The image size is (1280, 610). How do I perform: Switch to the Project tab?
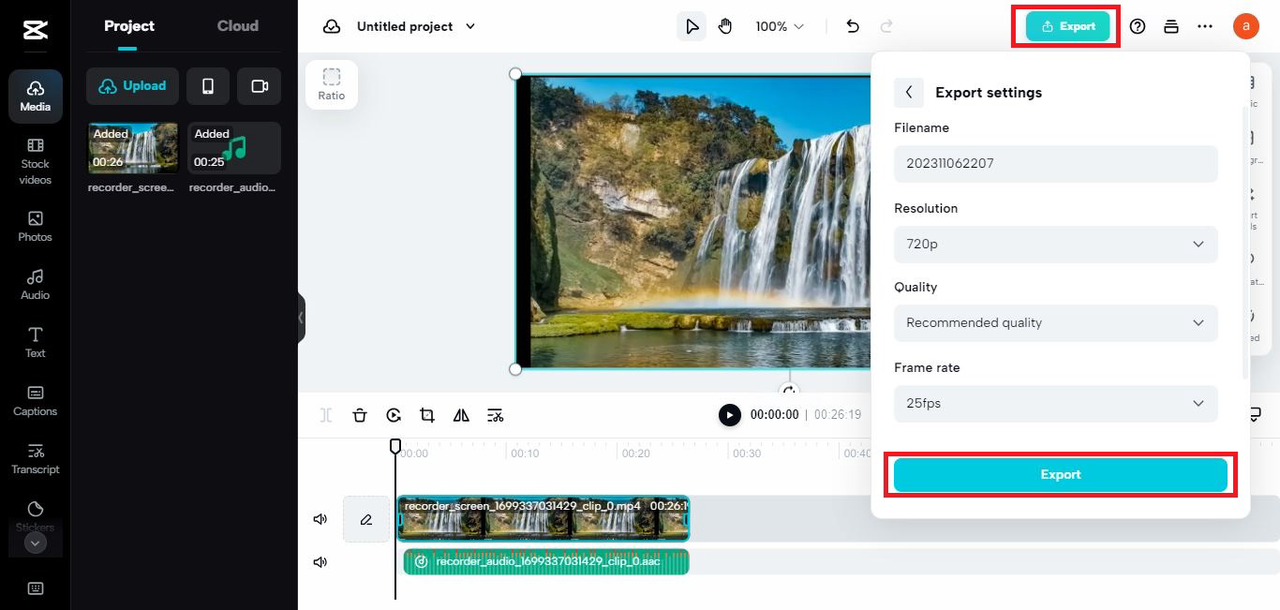pyautogui.click(x=130, y=26)
